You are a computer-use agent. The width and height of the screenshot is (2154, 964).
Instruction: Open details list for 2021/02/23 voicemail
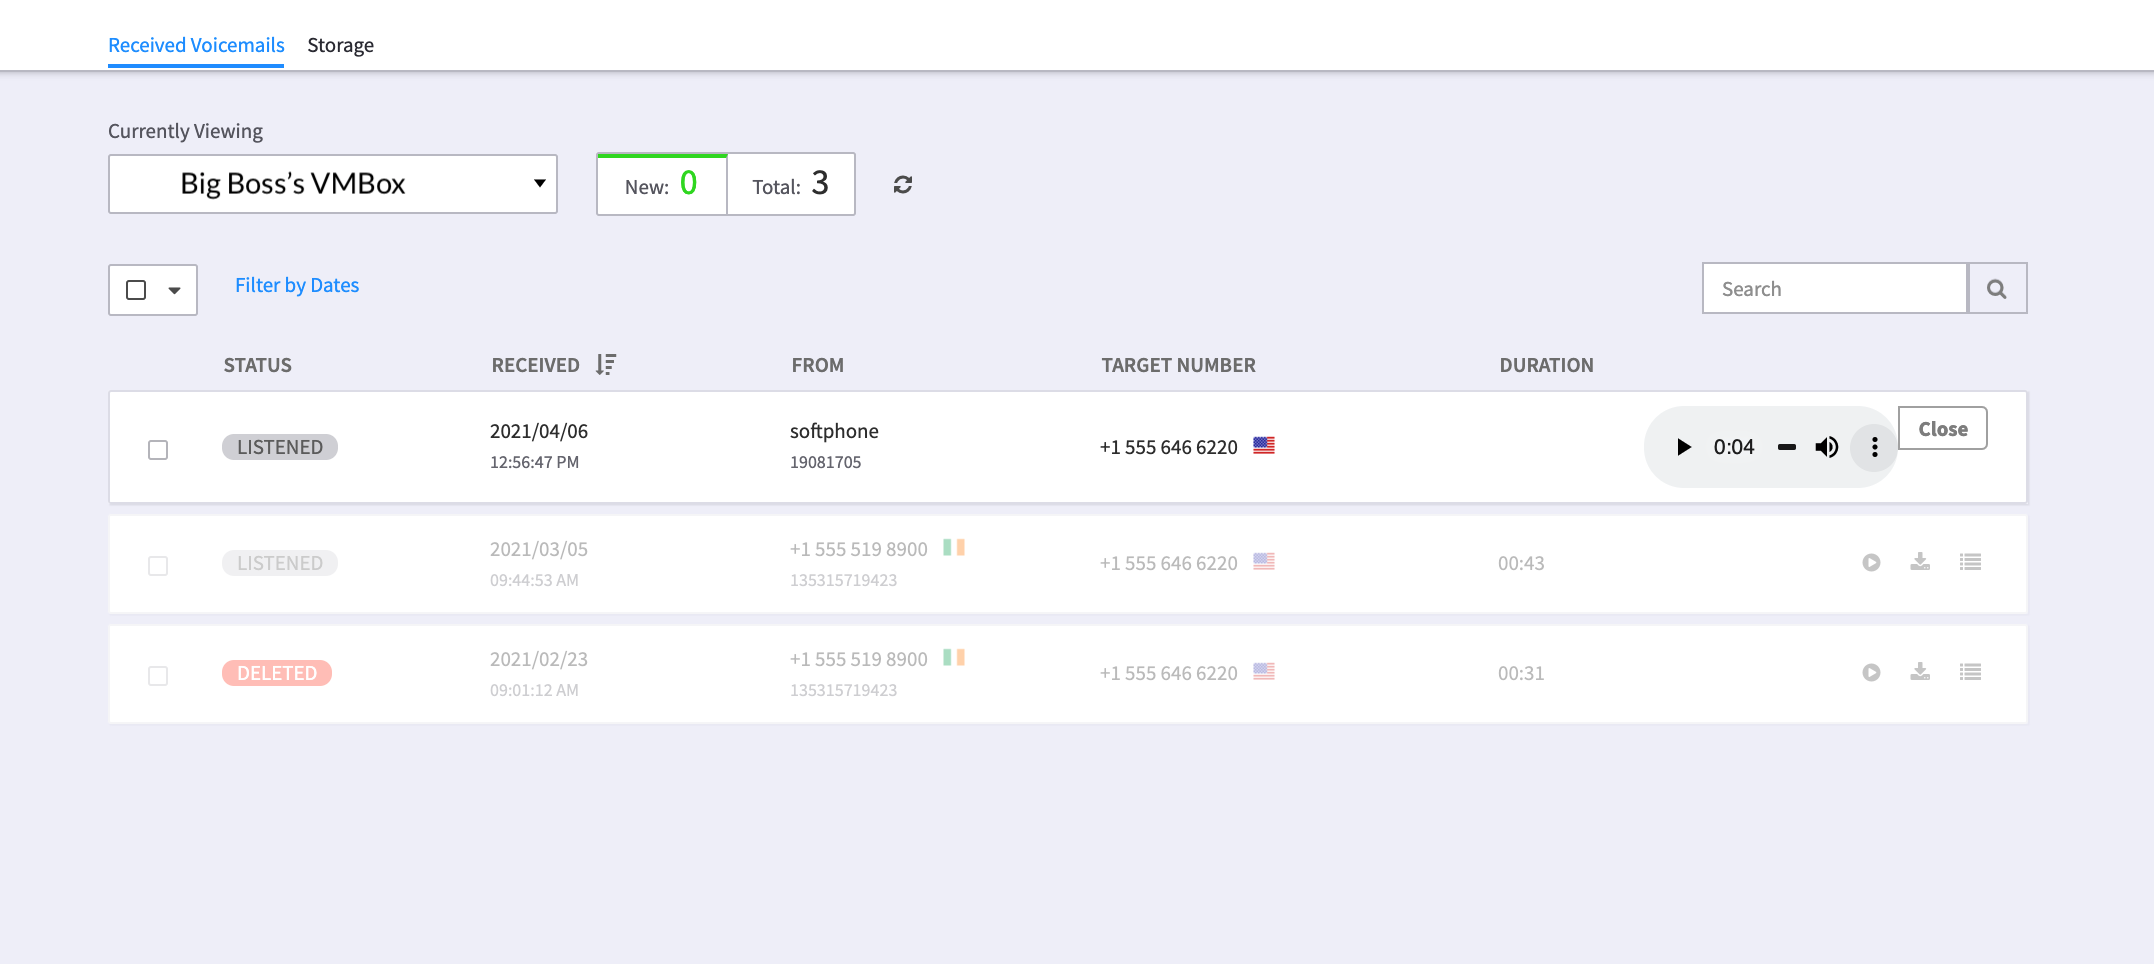(1970, 673)
